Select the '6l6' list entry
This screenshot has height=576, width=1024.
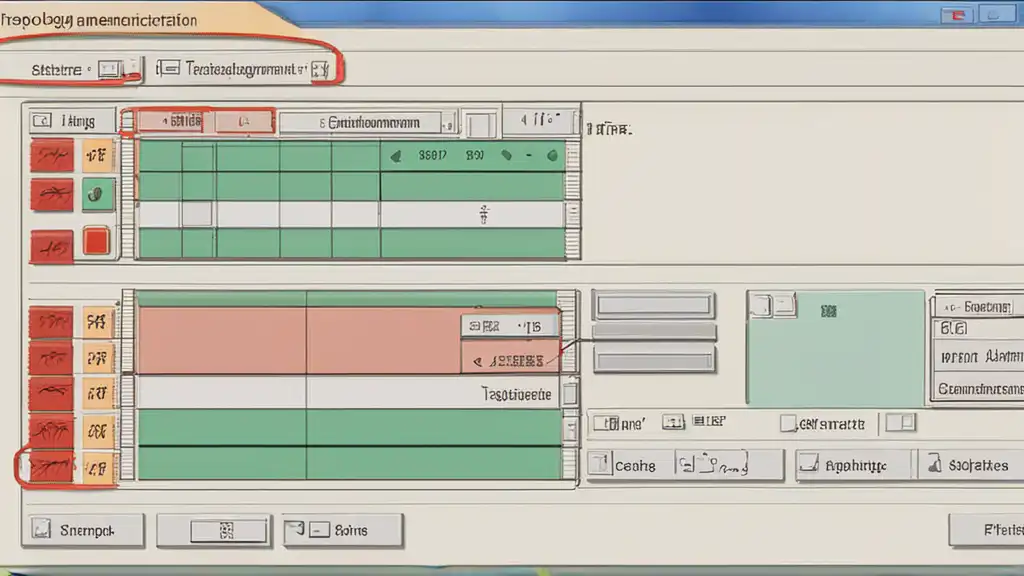click(x=978, y=328)
